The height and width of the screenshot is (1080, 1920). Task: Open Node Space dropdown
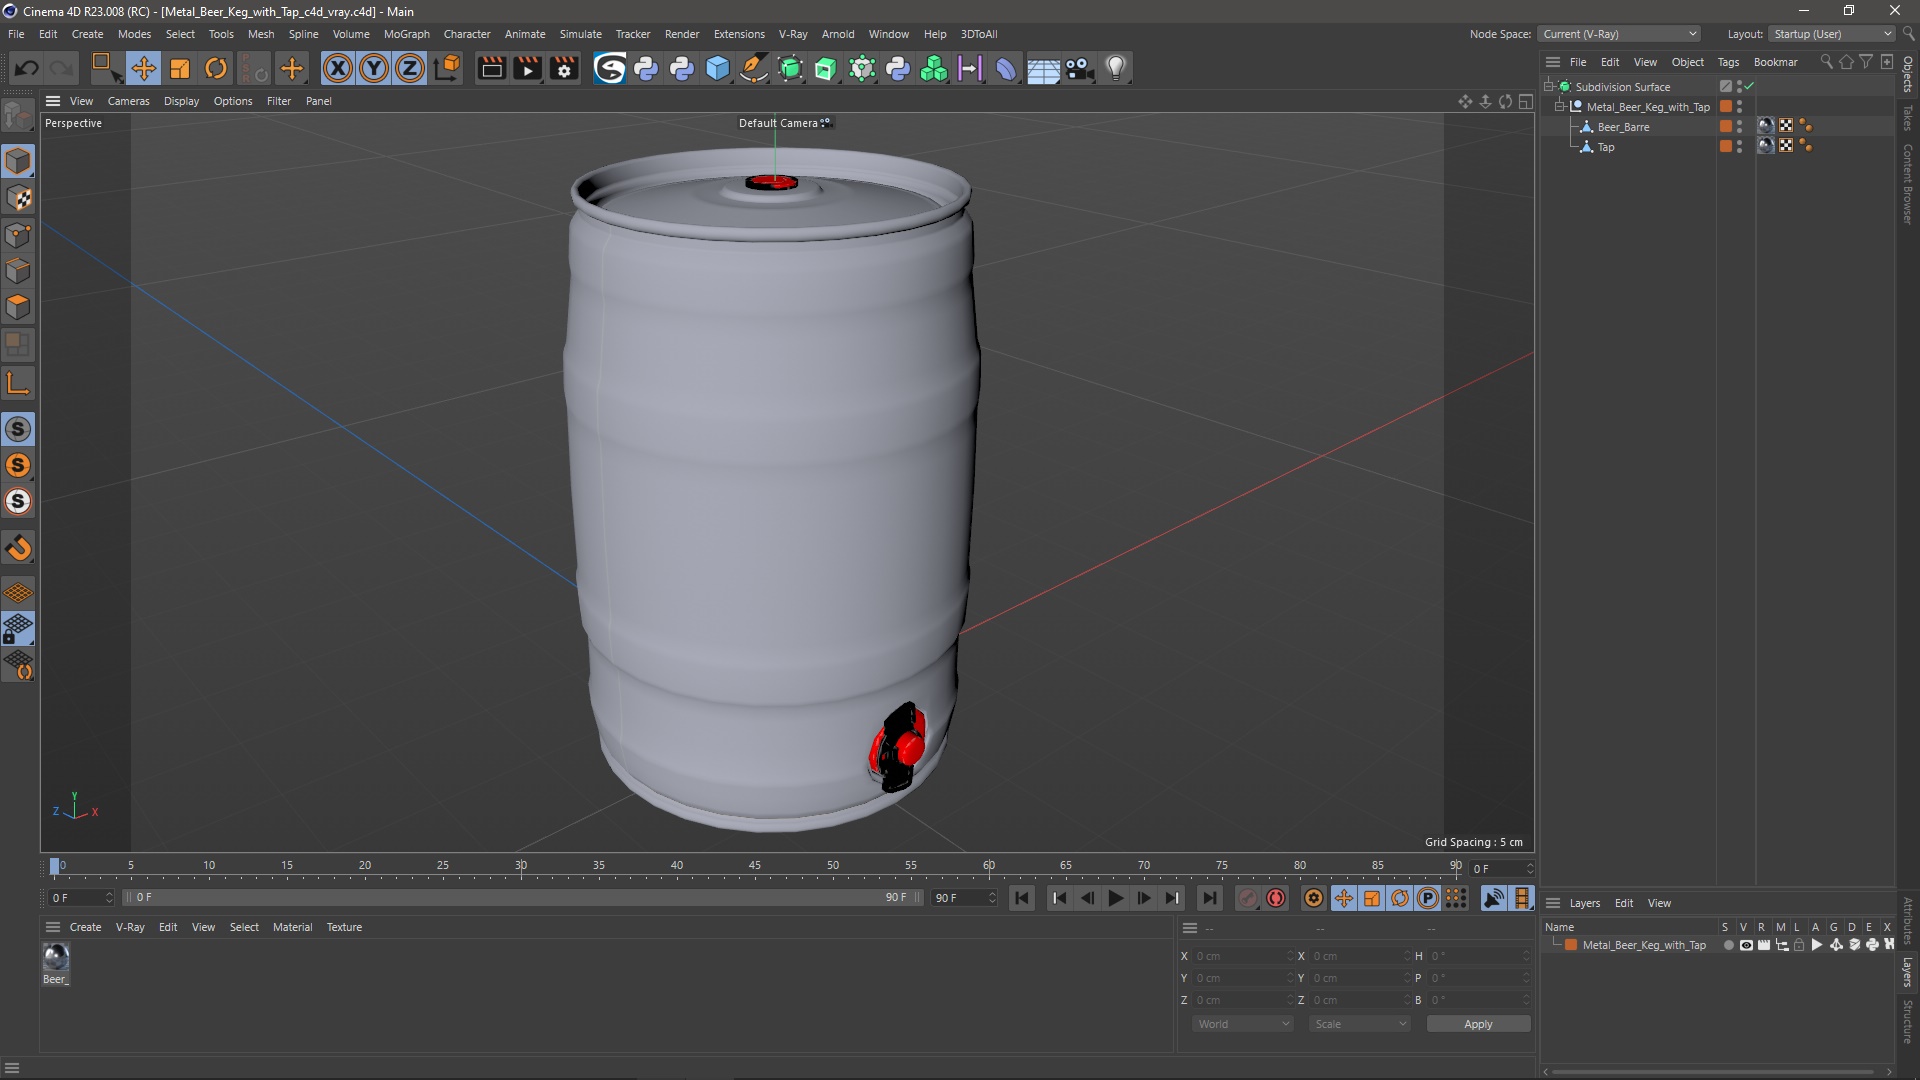point(1619,34)
